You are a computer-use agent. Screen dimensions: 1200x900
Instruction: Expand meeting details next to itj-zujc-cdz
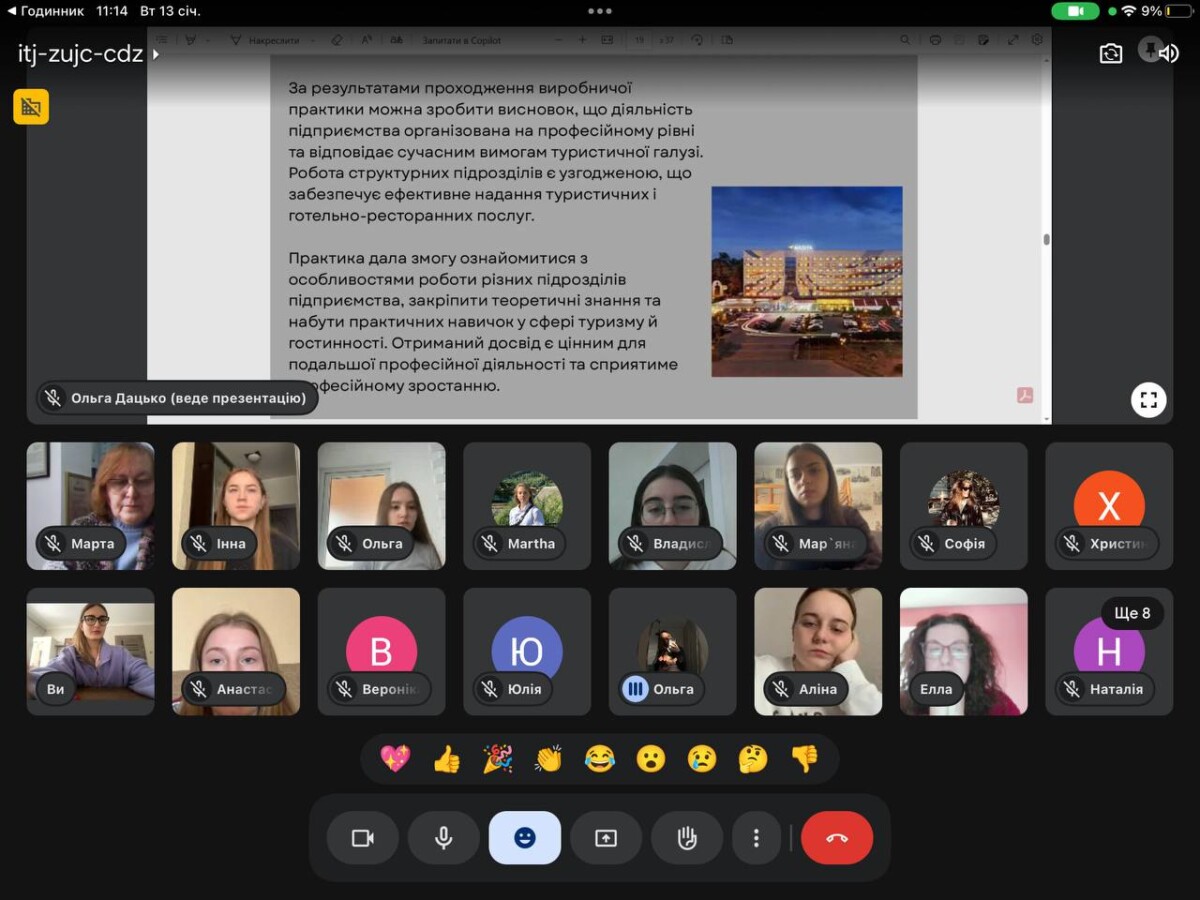click(x=156, y=55)
